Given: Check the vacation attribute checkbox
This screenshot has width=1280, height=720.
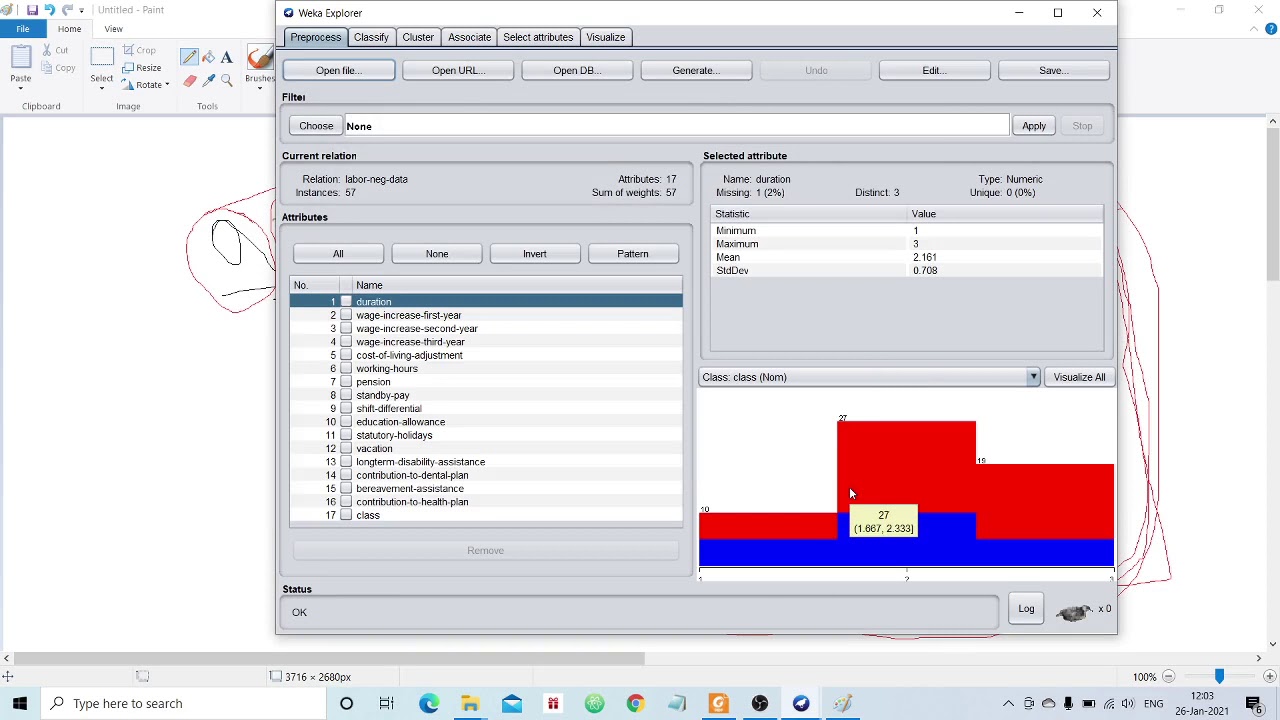Looking at the screenshot, I should coord(346,448).
